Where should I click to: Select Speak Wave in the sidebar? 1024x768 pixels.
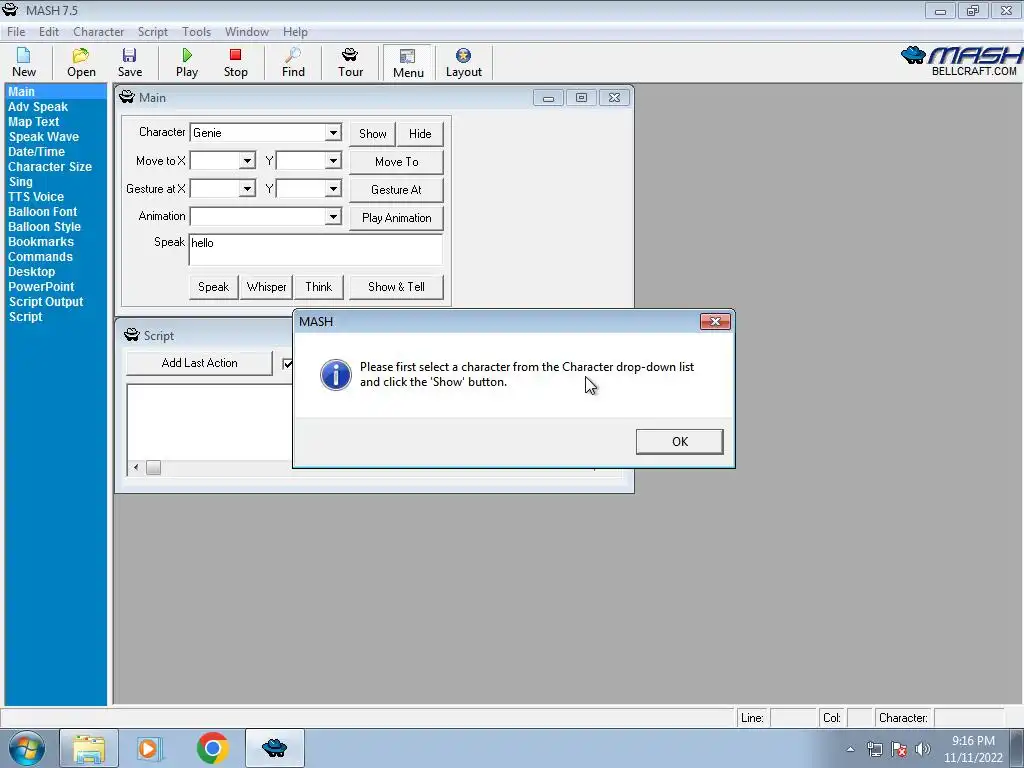(44, 136)
